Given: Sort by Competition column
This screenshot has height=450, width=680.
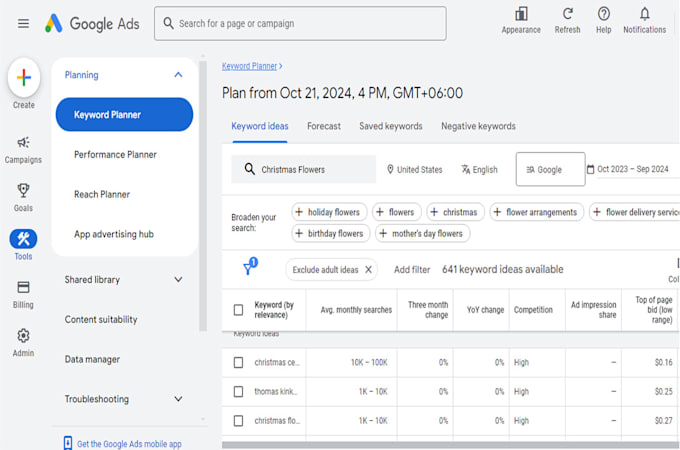Looking at the screenshot, I should tap(533, 310).
